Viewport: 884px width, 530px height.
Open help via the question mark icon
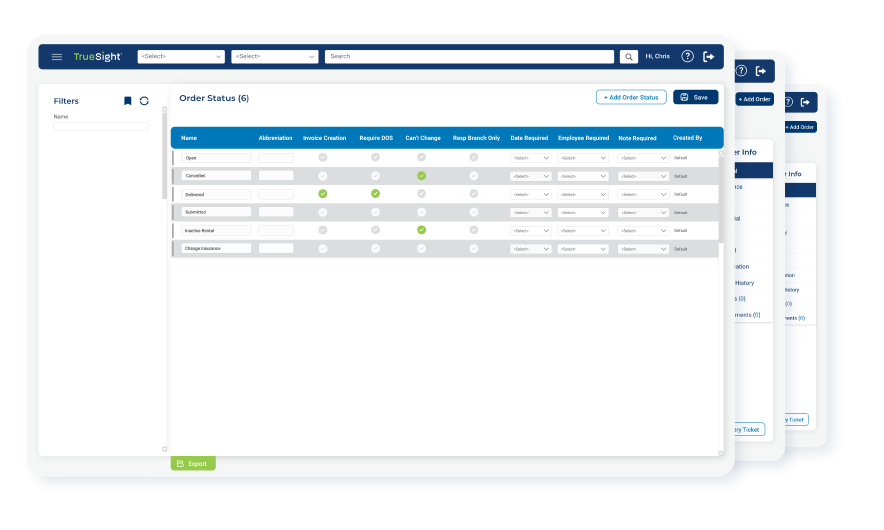687,57
